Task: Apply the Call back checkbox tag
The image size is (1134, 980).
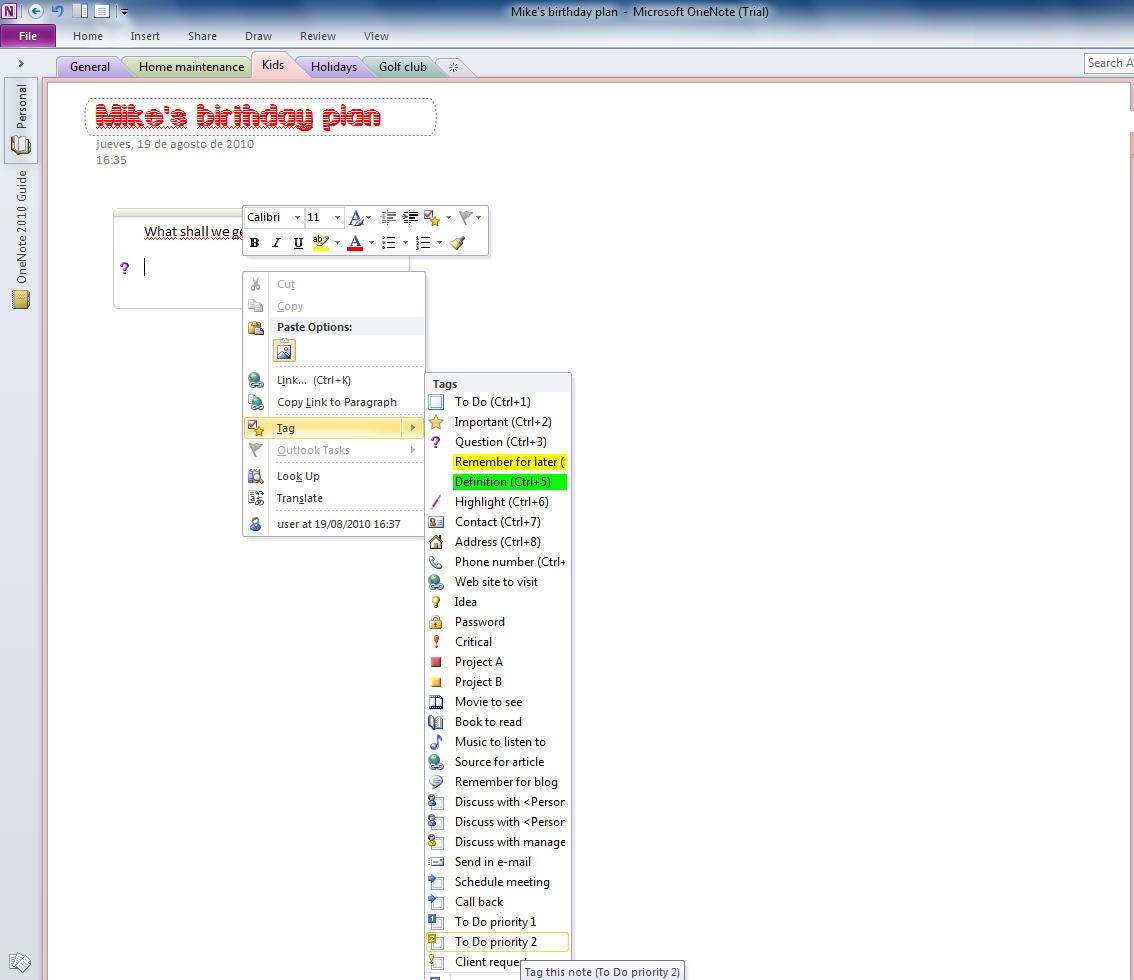Action: [x=498, y=902]
